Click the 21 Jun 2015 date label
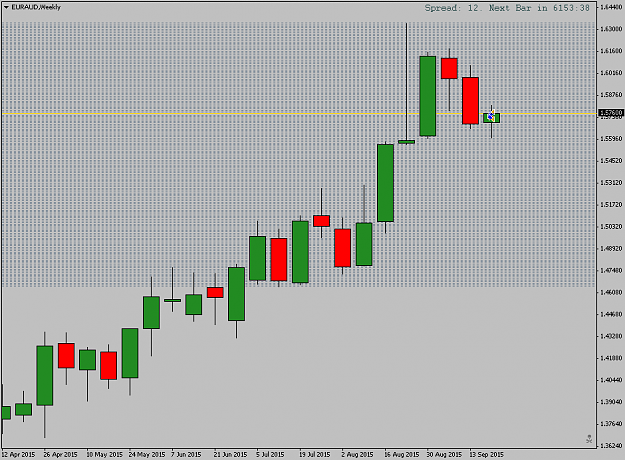 230,454
